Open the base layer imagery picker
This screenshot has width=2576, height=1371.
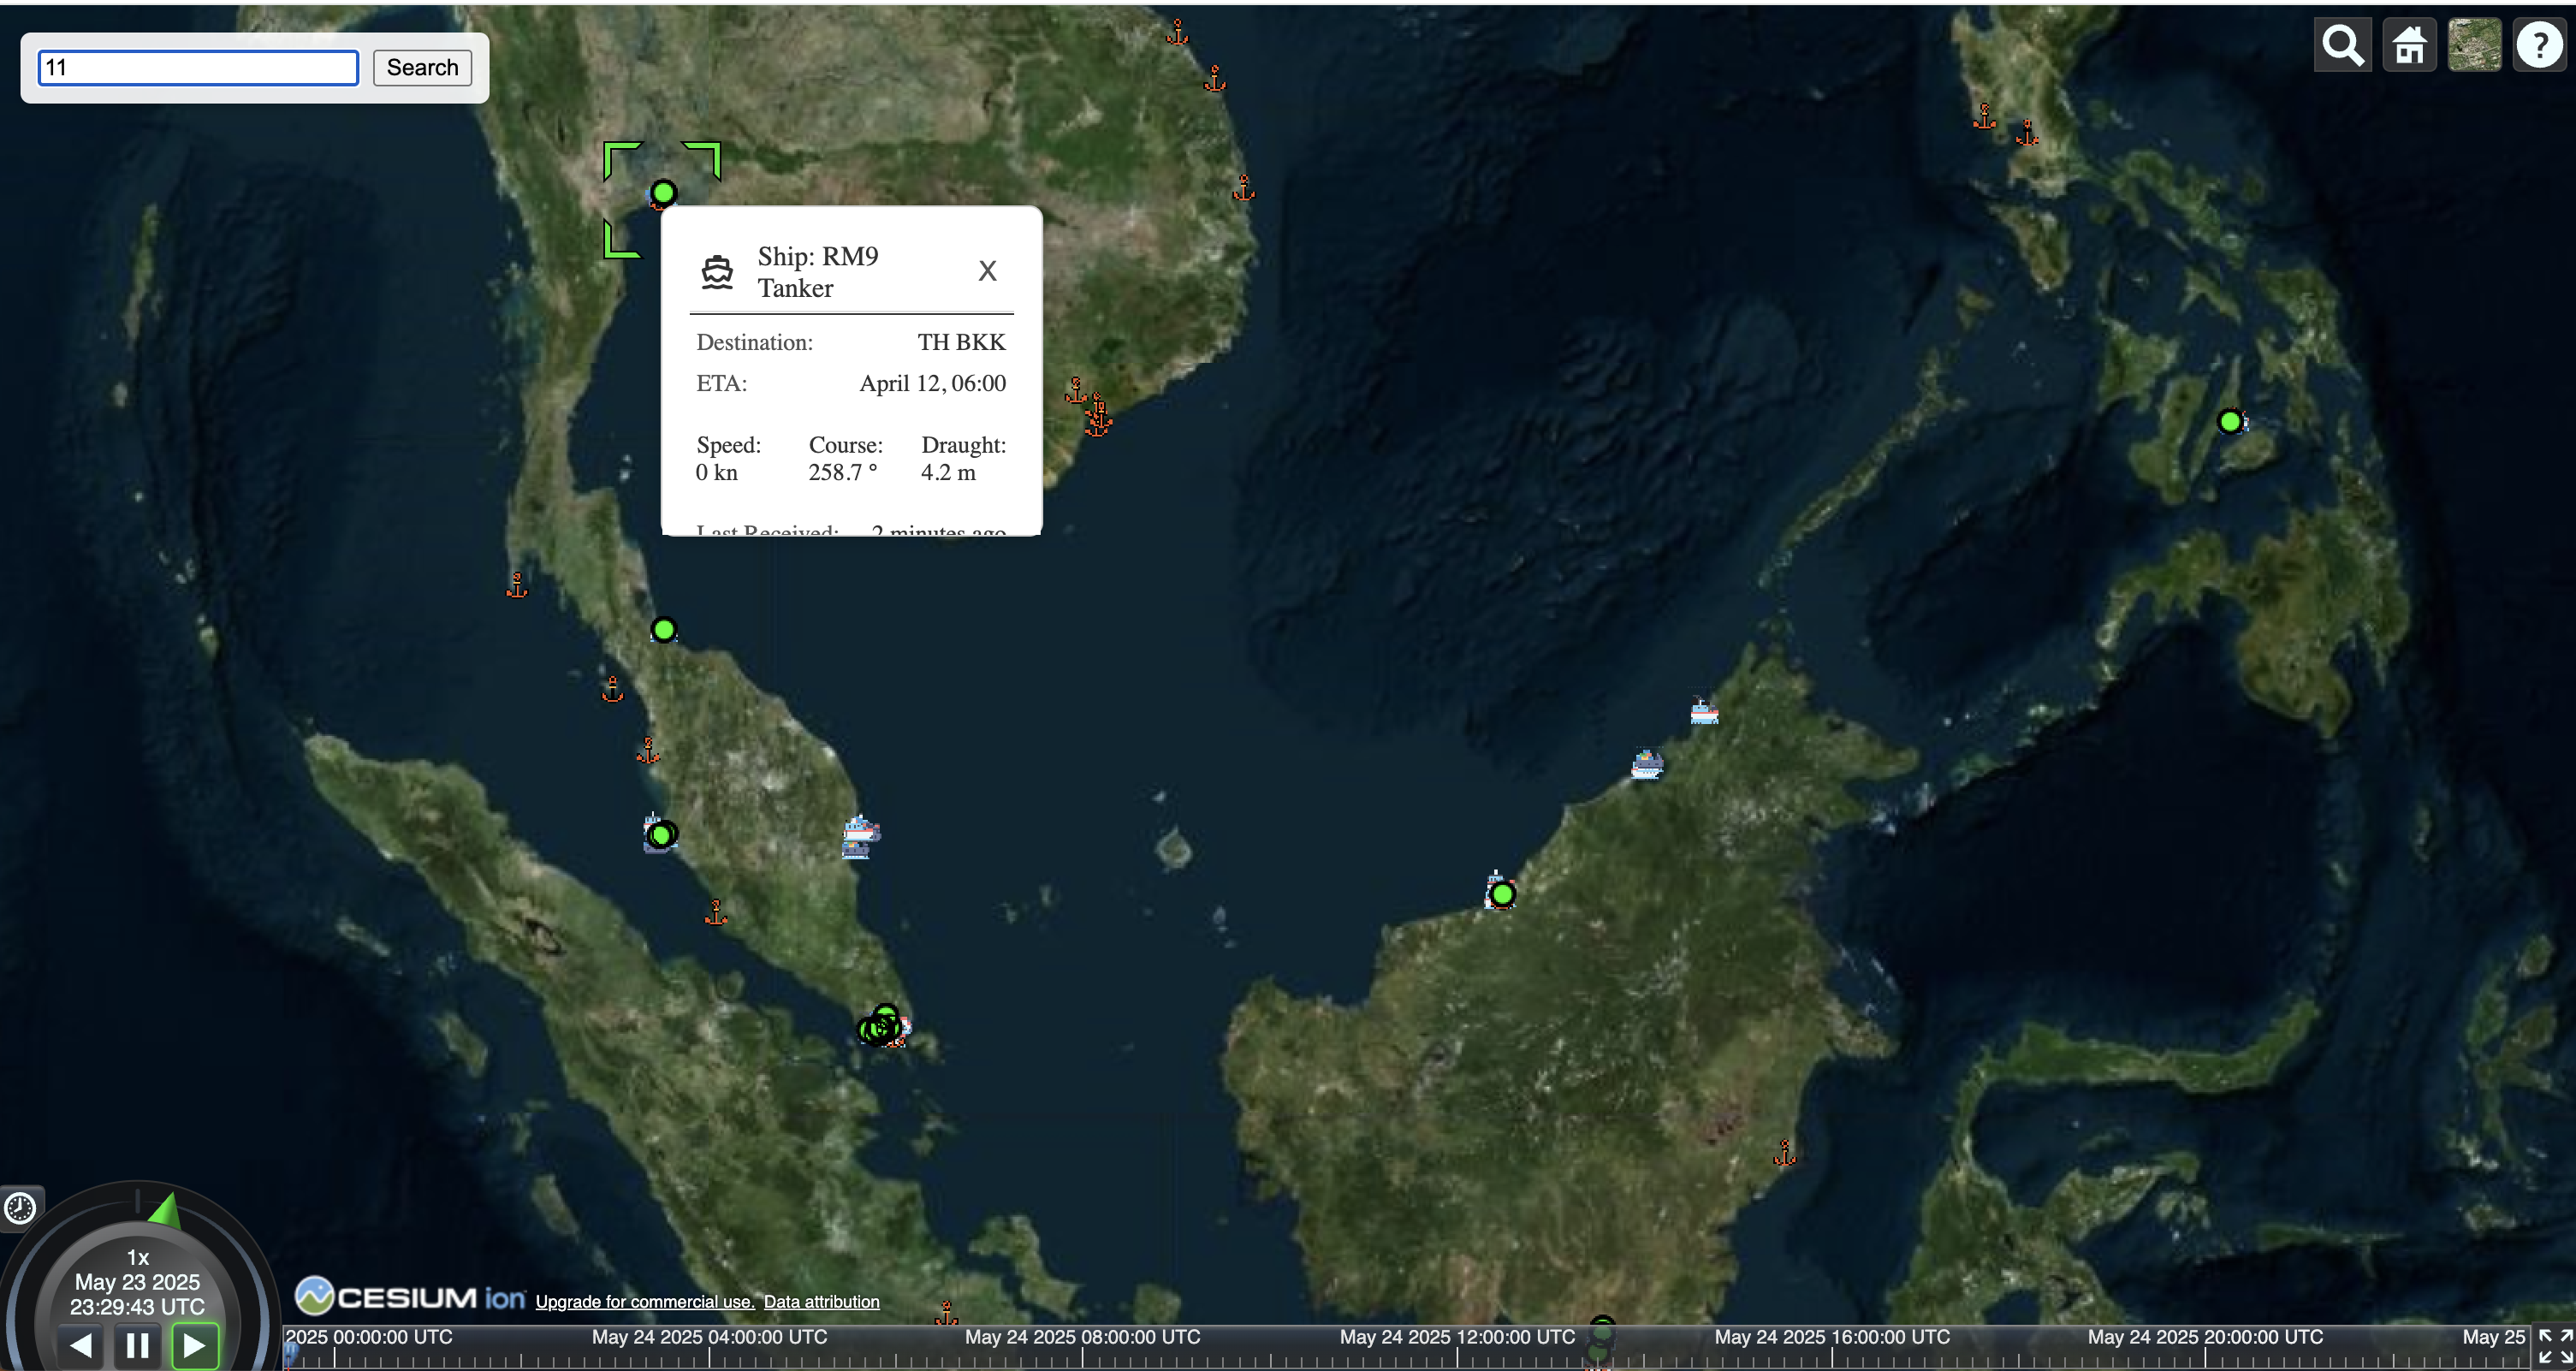(2474, 45)
